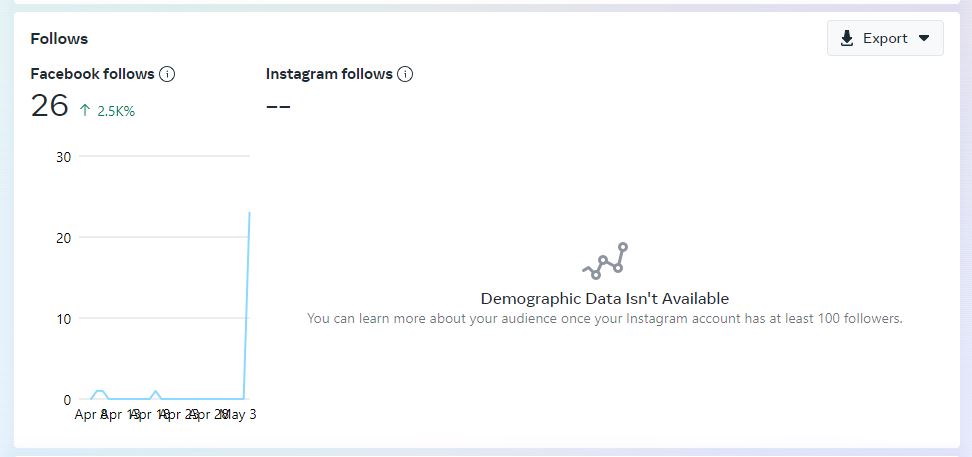Click the Facebook follows label
Screen dimensions: 972x457
click(x=92, y=74)
